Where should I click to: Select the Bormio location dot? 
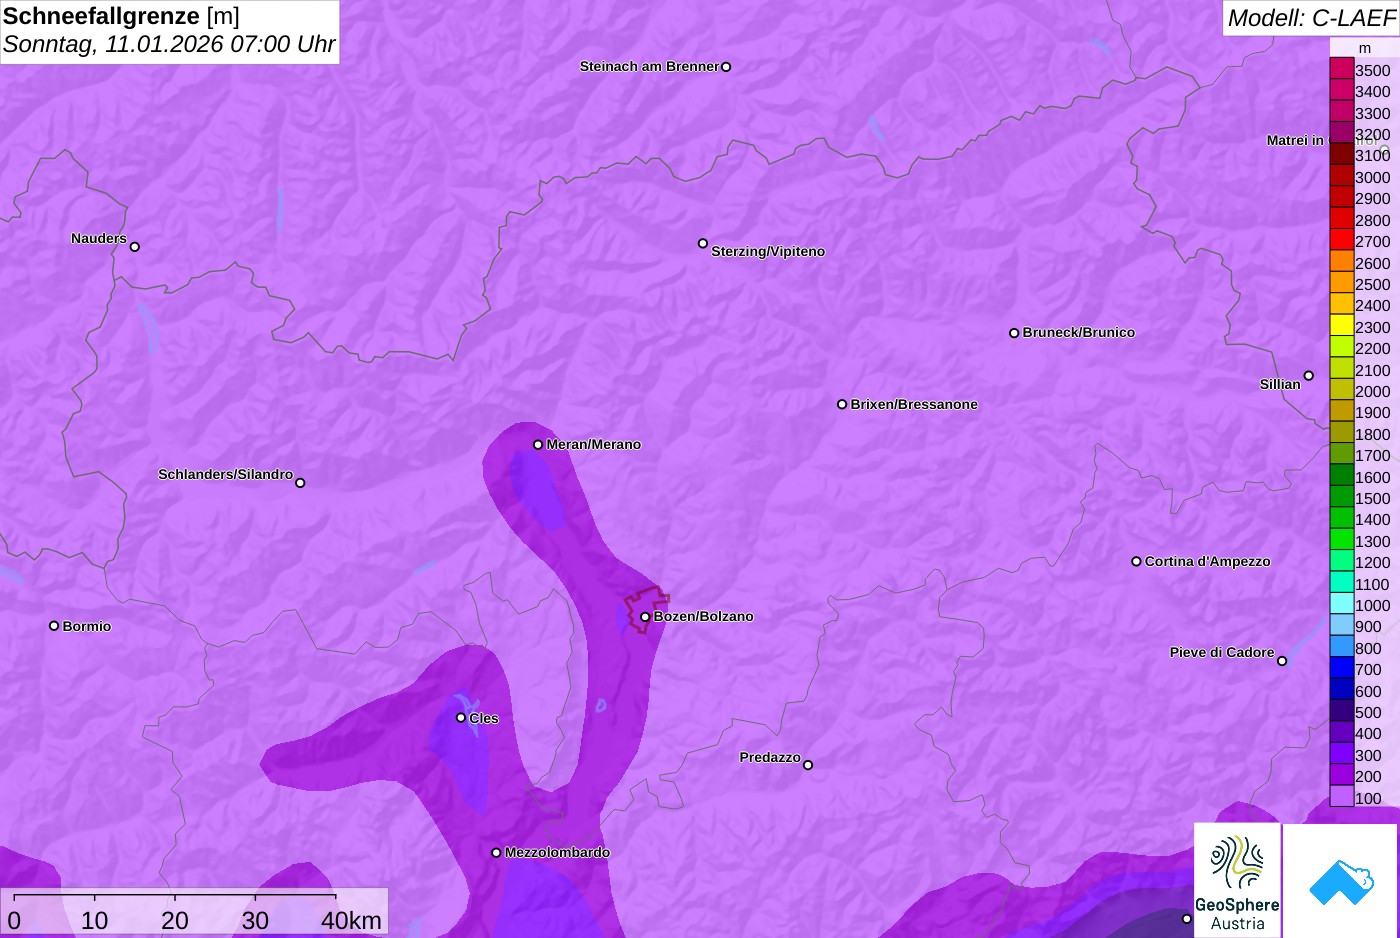pos(54,626)
